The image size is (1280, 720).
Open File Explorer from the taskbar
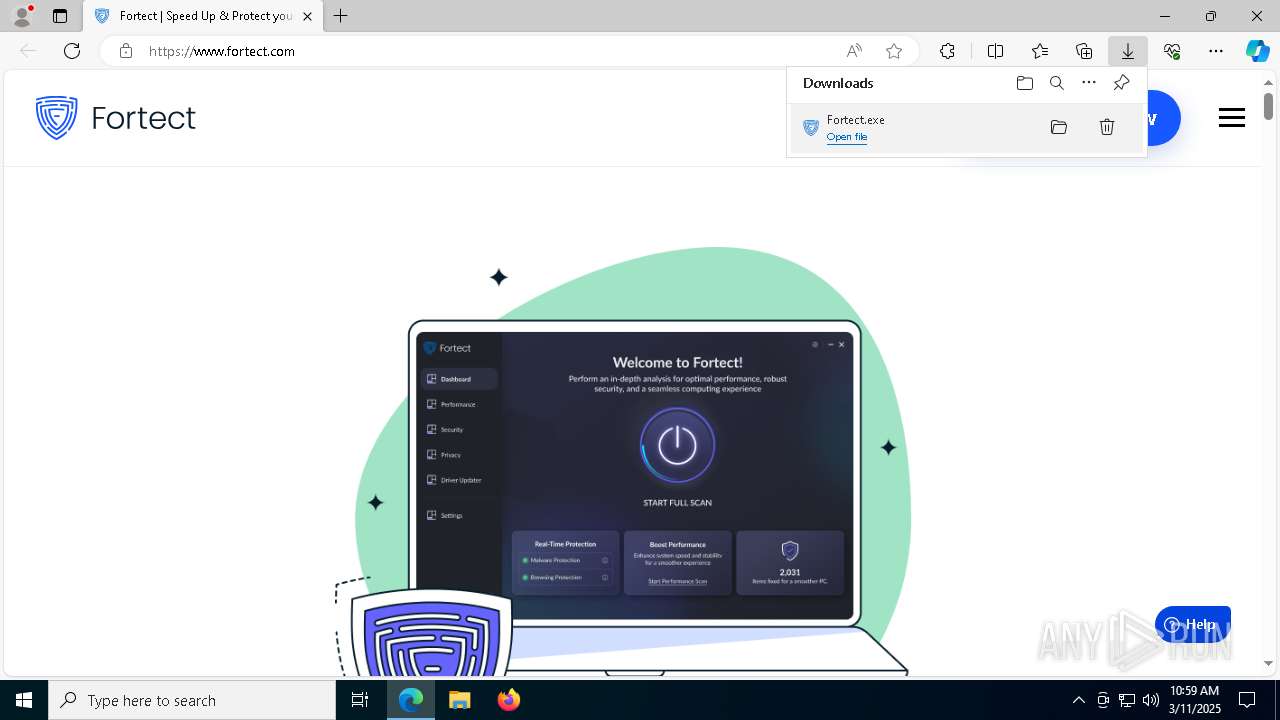(x=459, y=700)
